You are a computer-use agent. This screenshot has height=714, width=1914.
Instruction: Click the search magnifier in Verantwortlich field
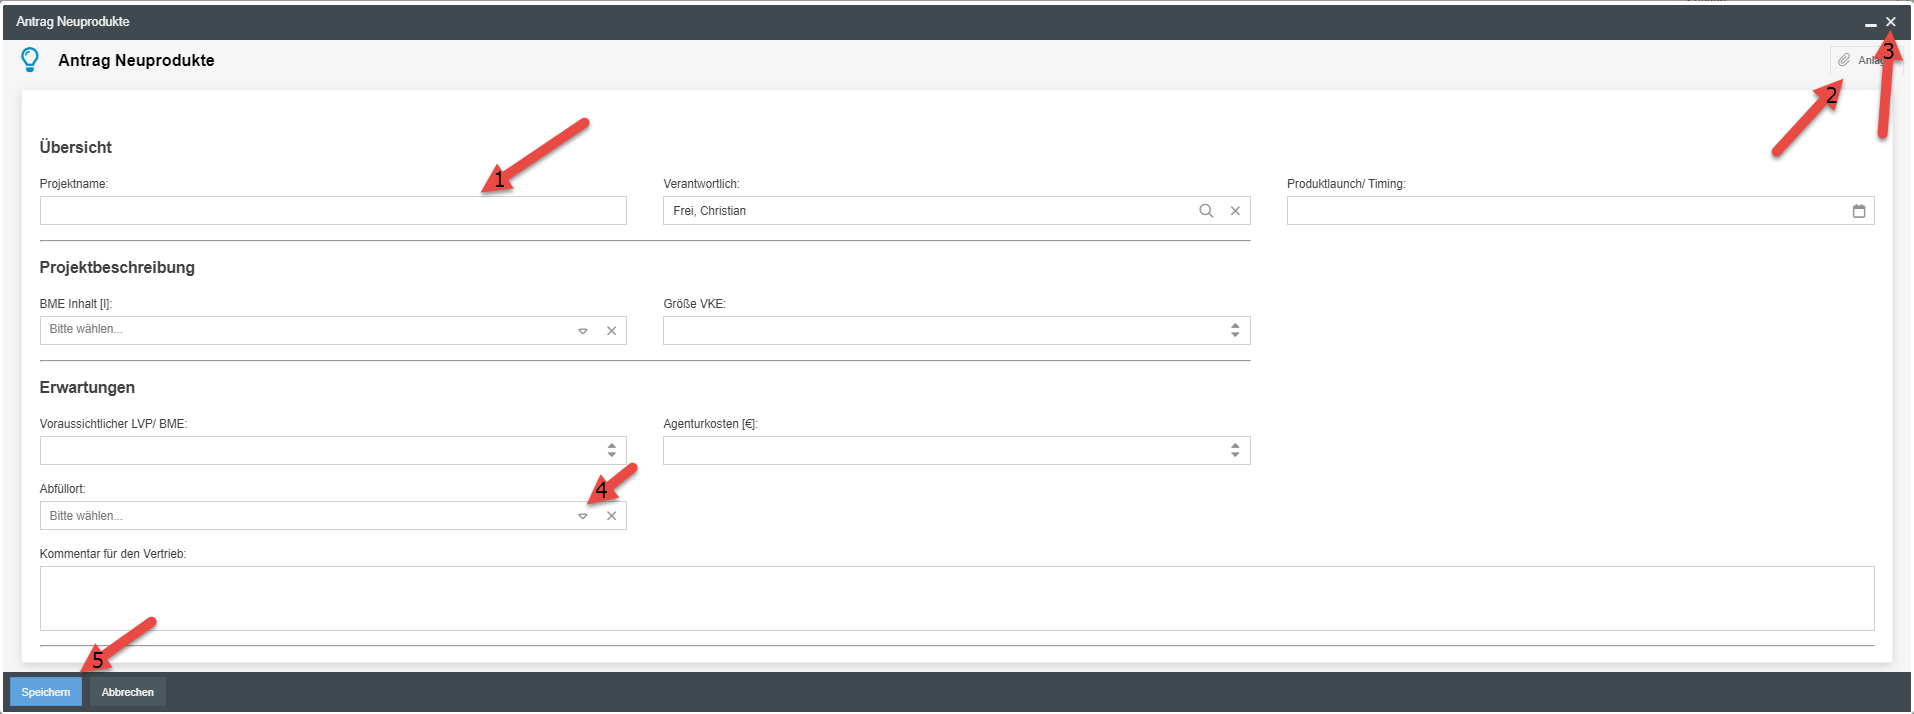[1206, 211]
